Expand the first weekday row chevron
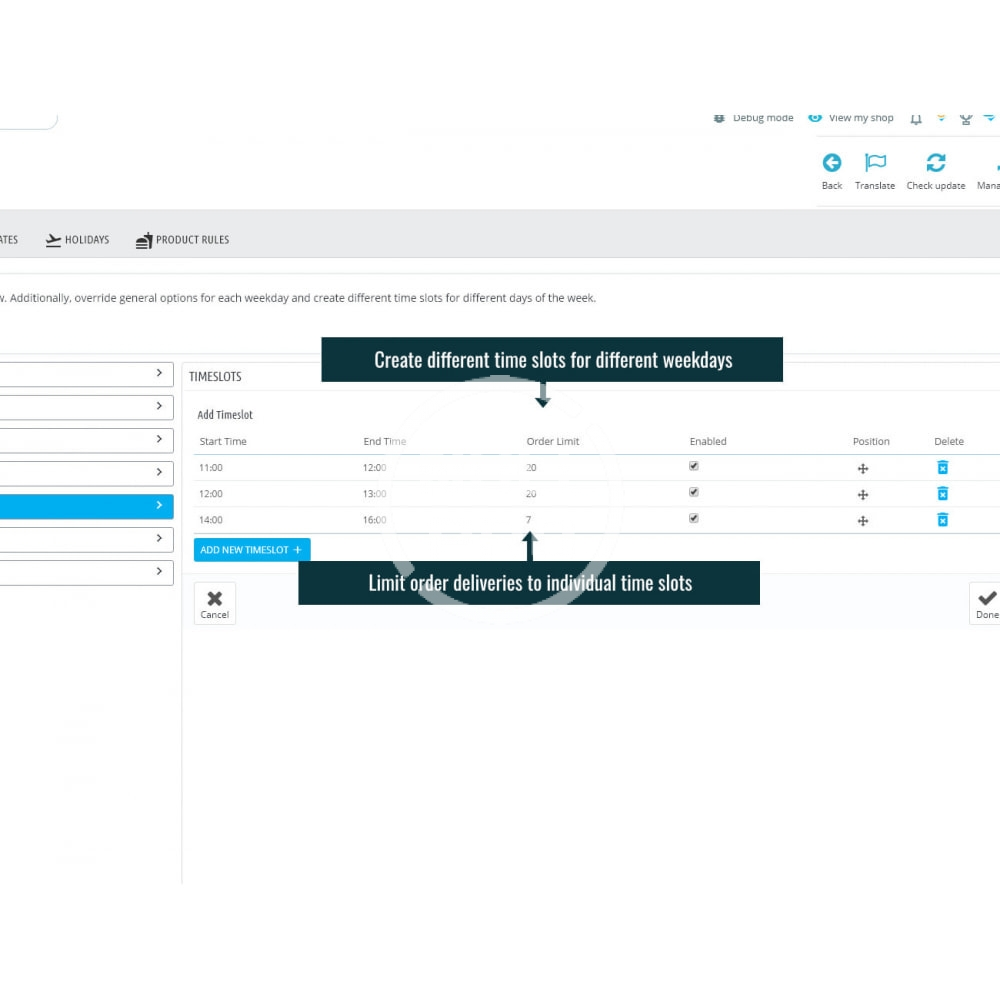The width and height of the screenshot is (1000, 1000). pyautogui.click(x=159, y=373)
